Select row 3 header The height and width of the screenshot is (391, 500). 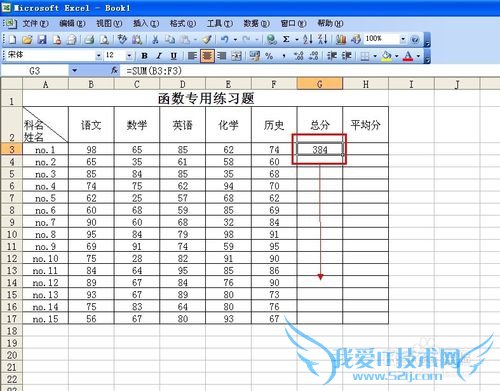[12, 149]
